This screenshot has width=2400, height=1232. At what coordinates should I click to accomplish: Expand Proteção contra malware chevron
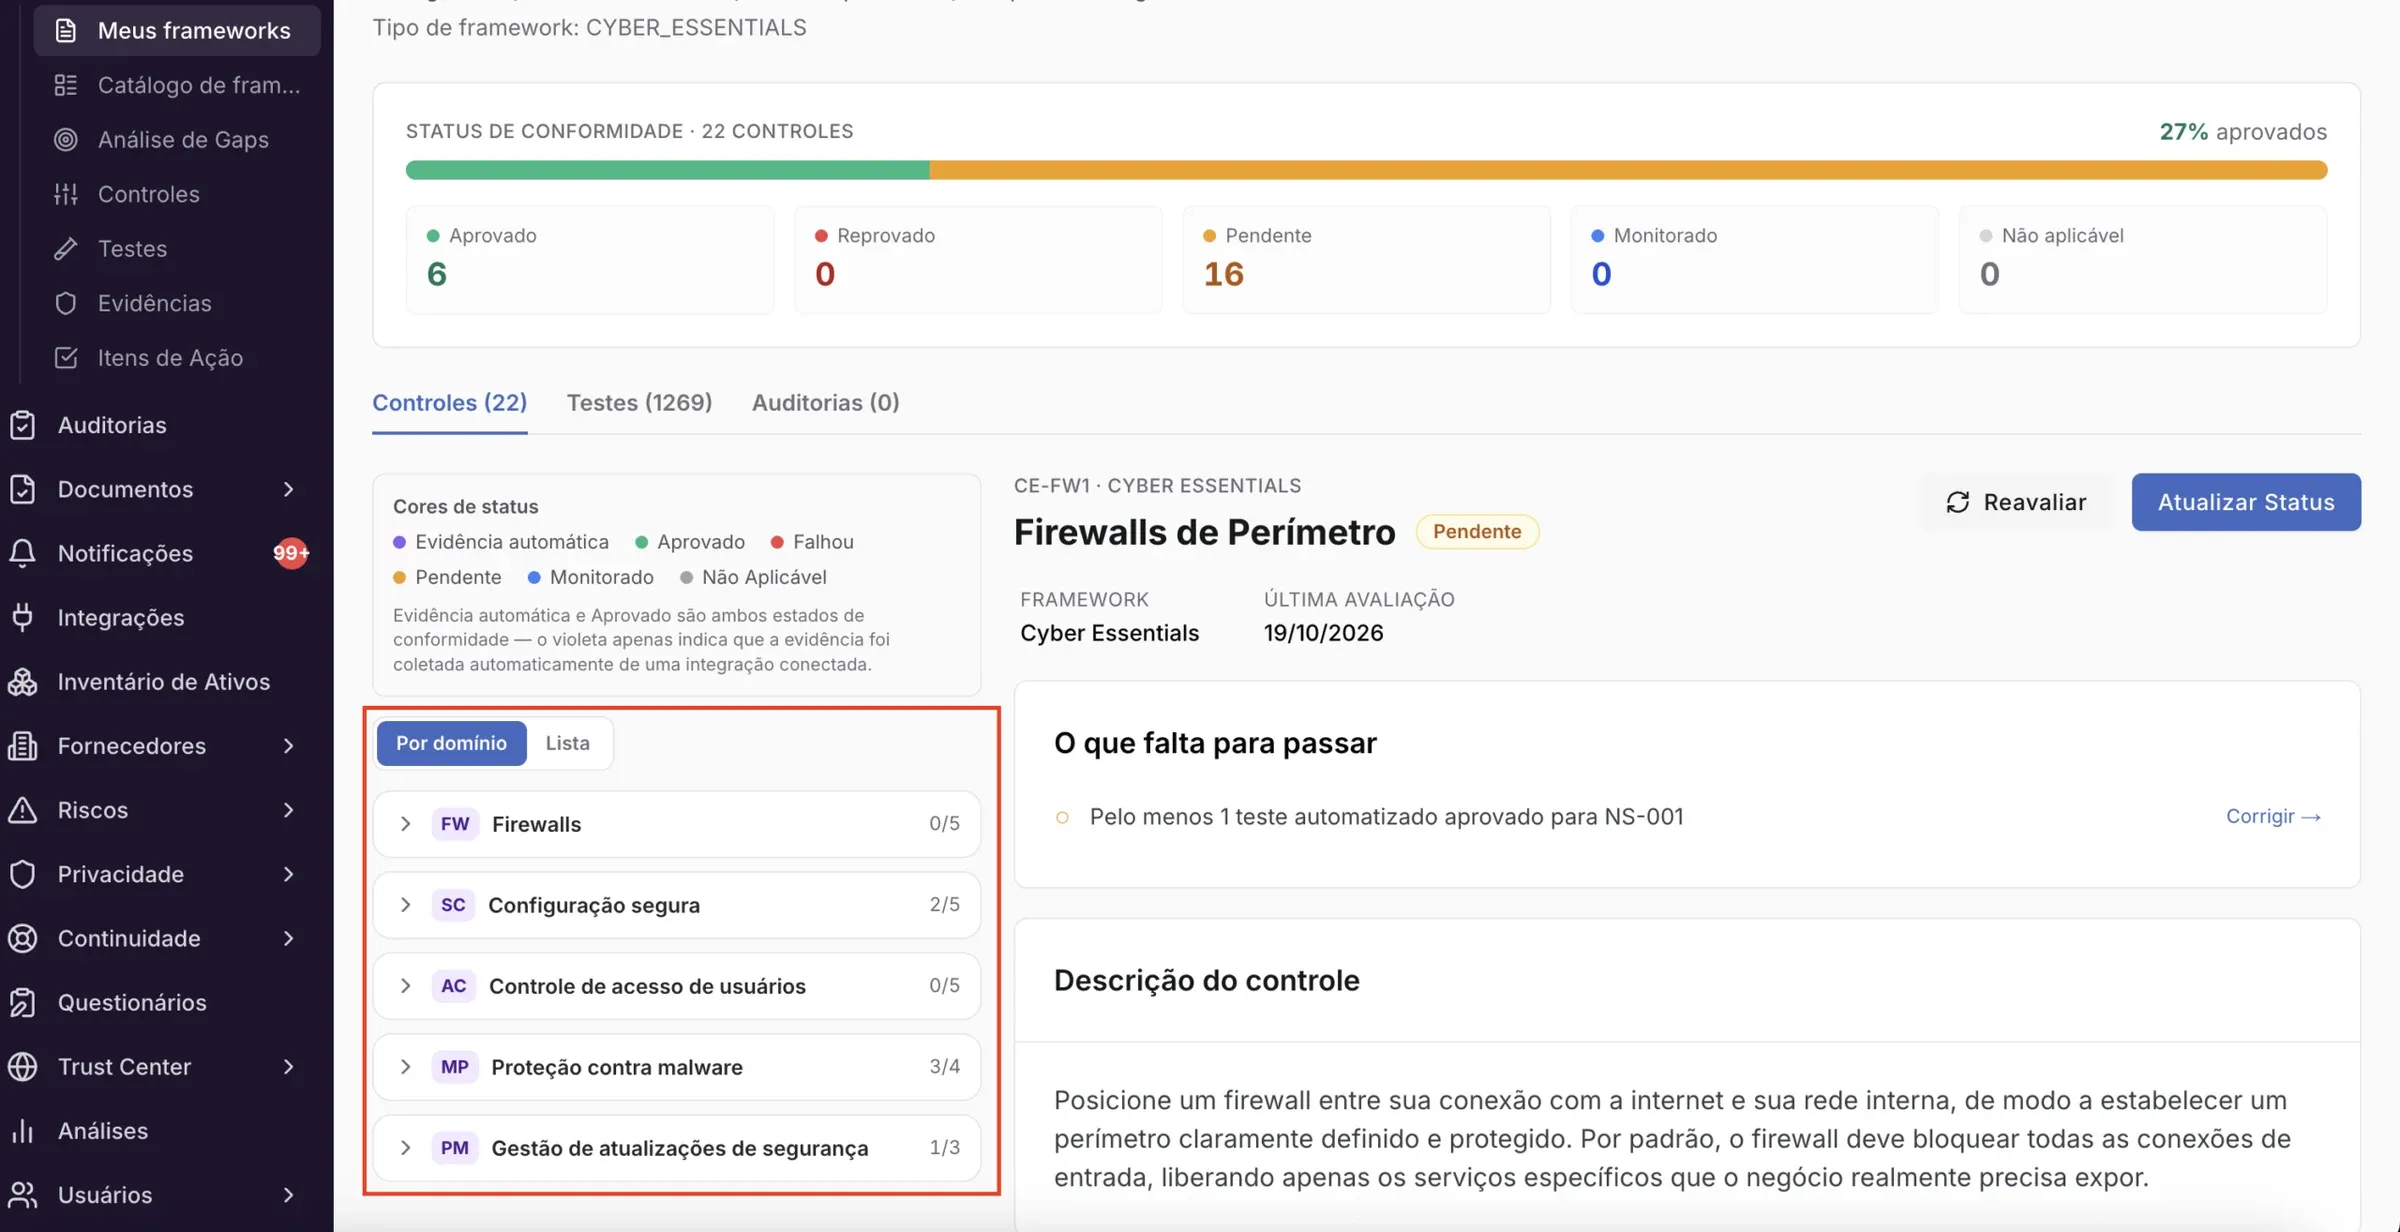point(405,1067)
